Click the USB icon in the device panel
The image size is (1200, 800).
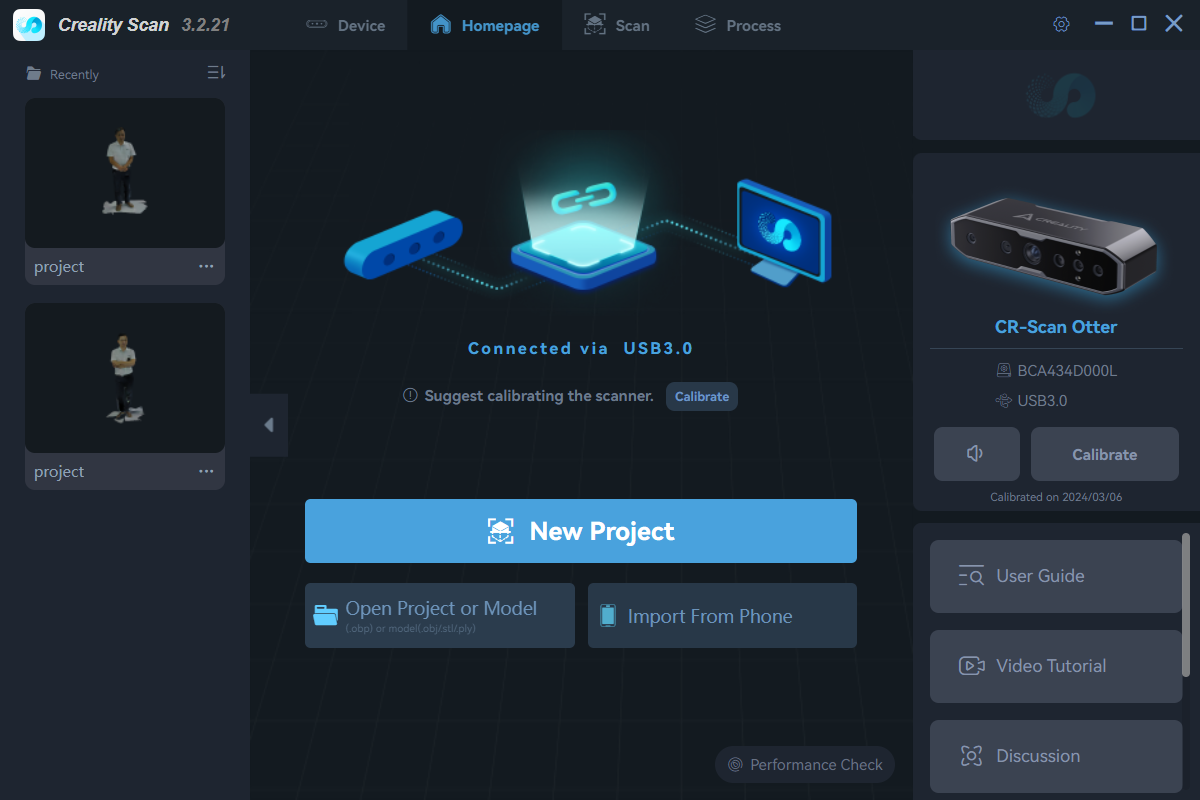(x=1004, y=401)
